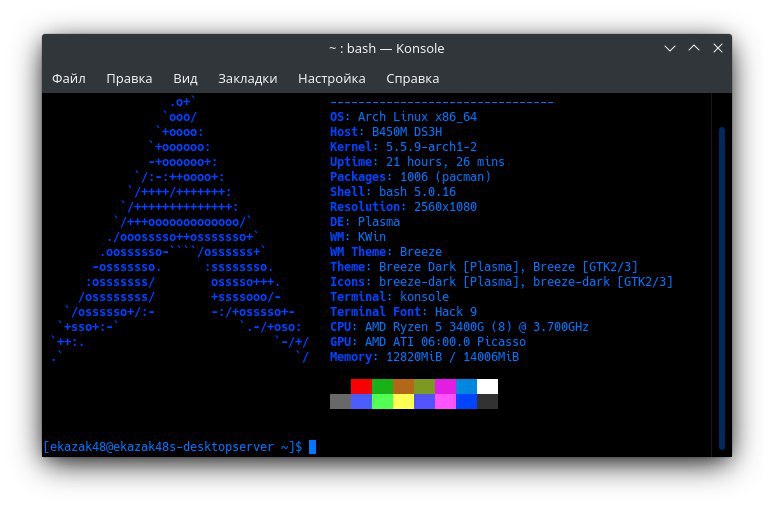This screenshot has width=774, height=507.
Task: Click the 'Kernel: 5.5.9-arch1-2' line
Action: (x=403, y=147)
